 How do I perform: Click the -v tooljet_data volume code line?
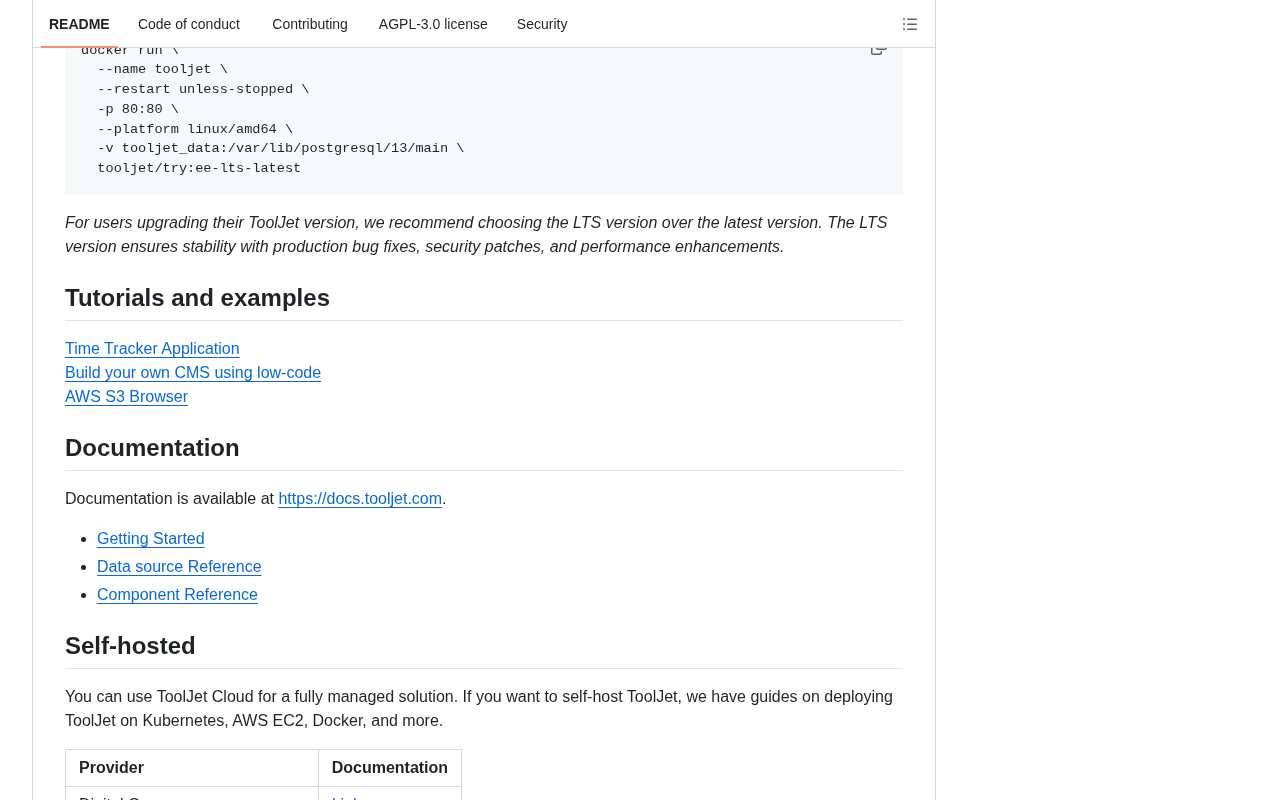coord(281,149)
